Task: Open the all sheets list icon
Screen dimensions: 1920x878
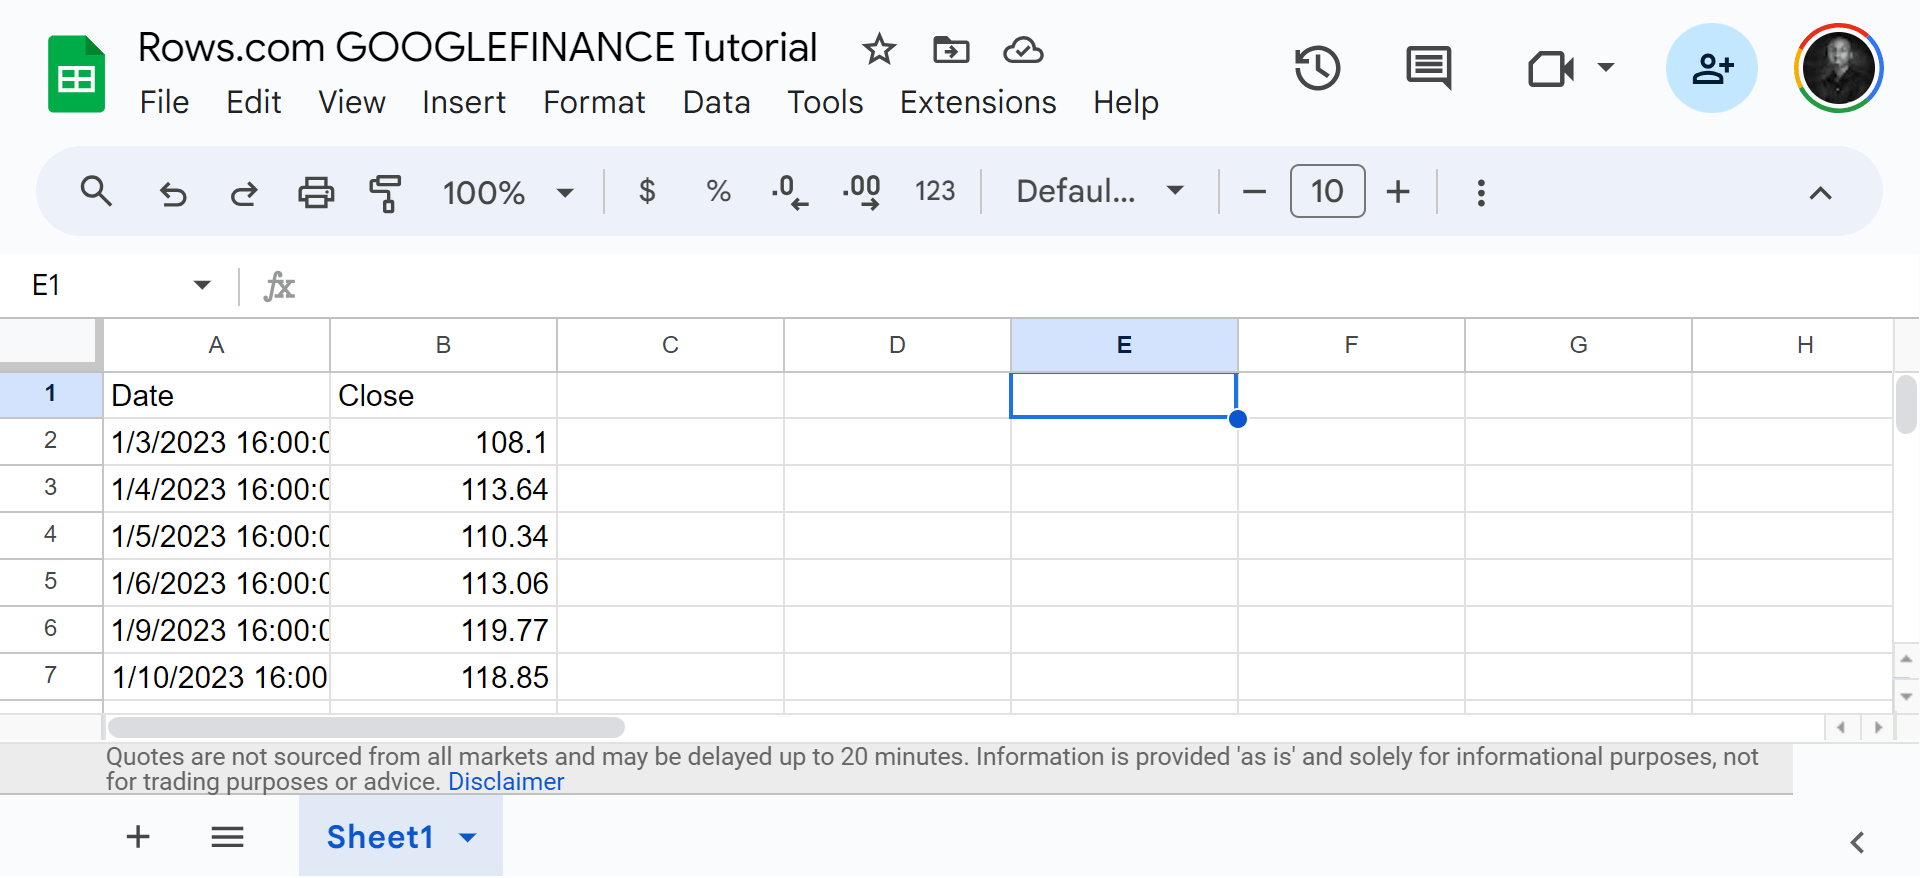Action: [x=228, y=837]
